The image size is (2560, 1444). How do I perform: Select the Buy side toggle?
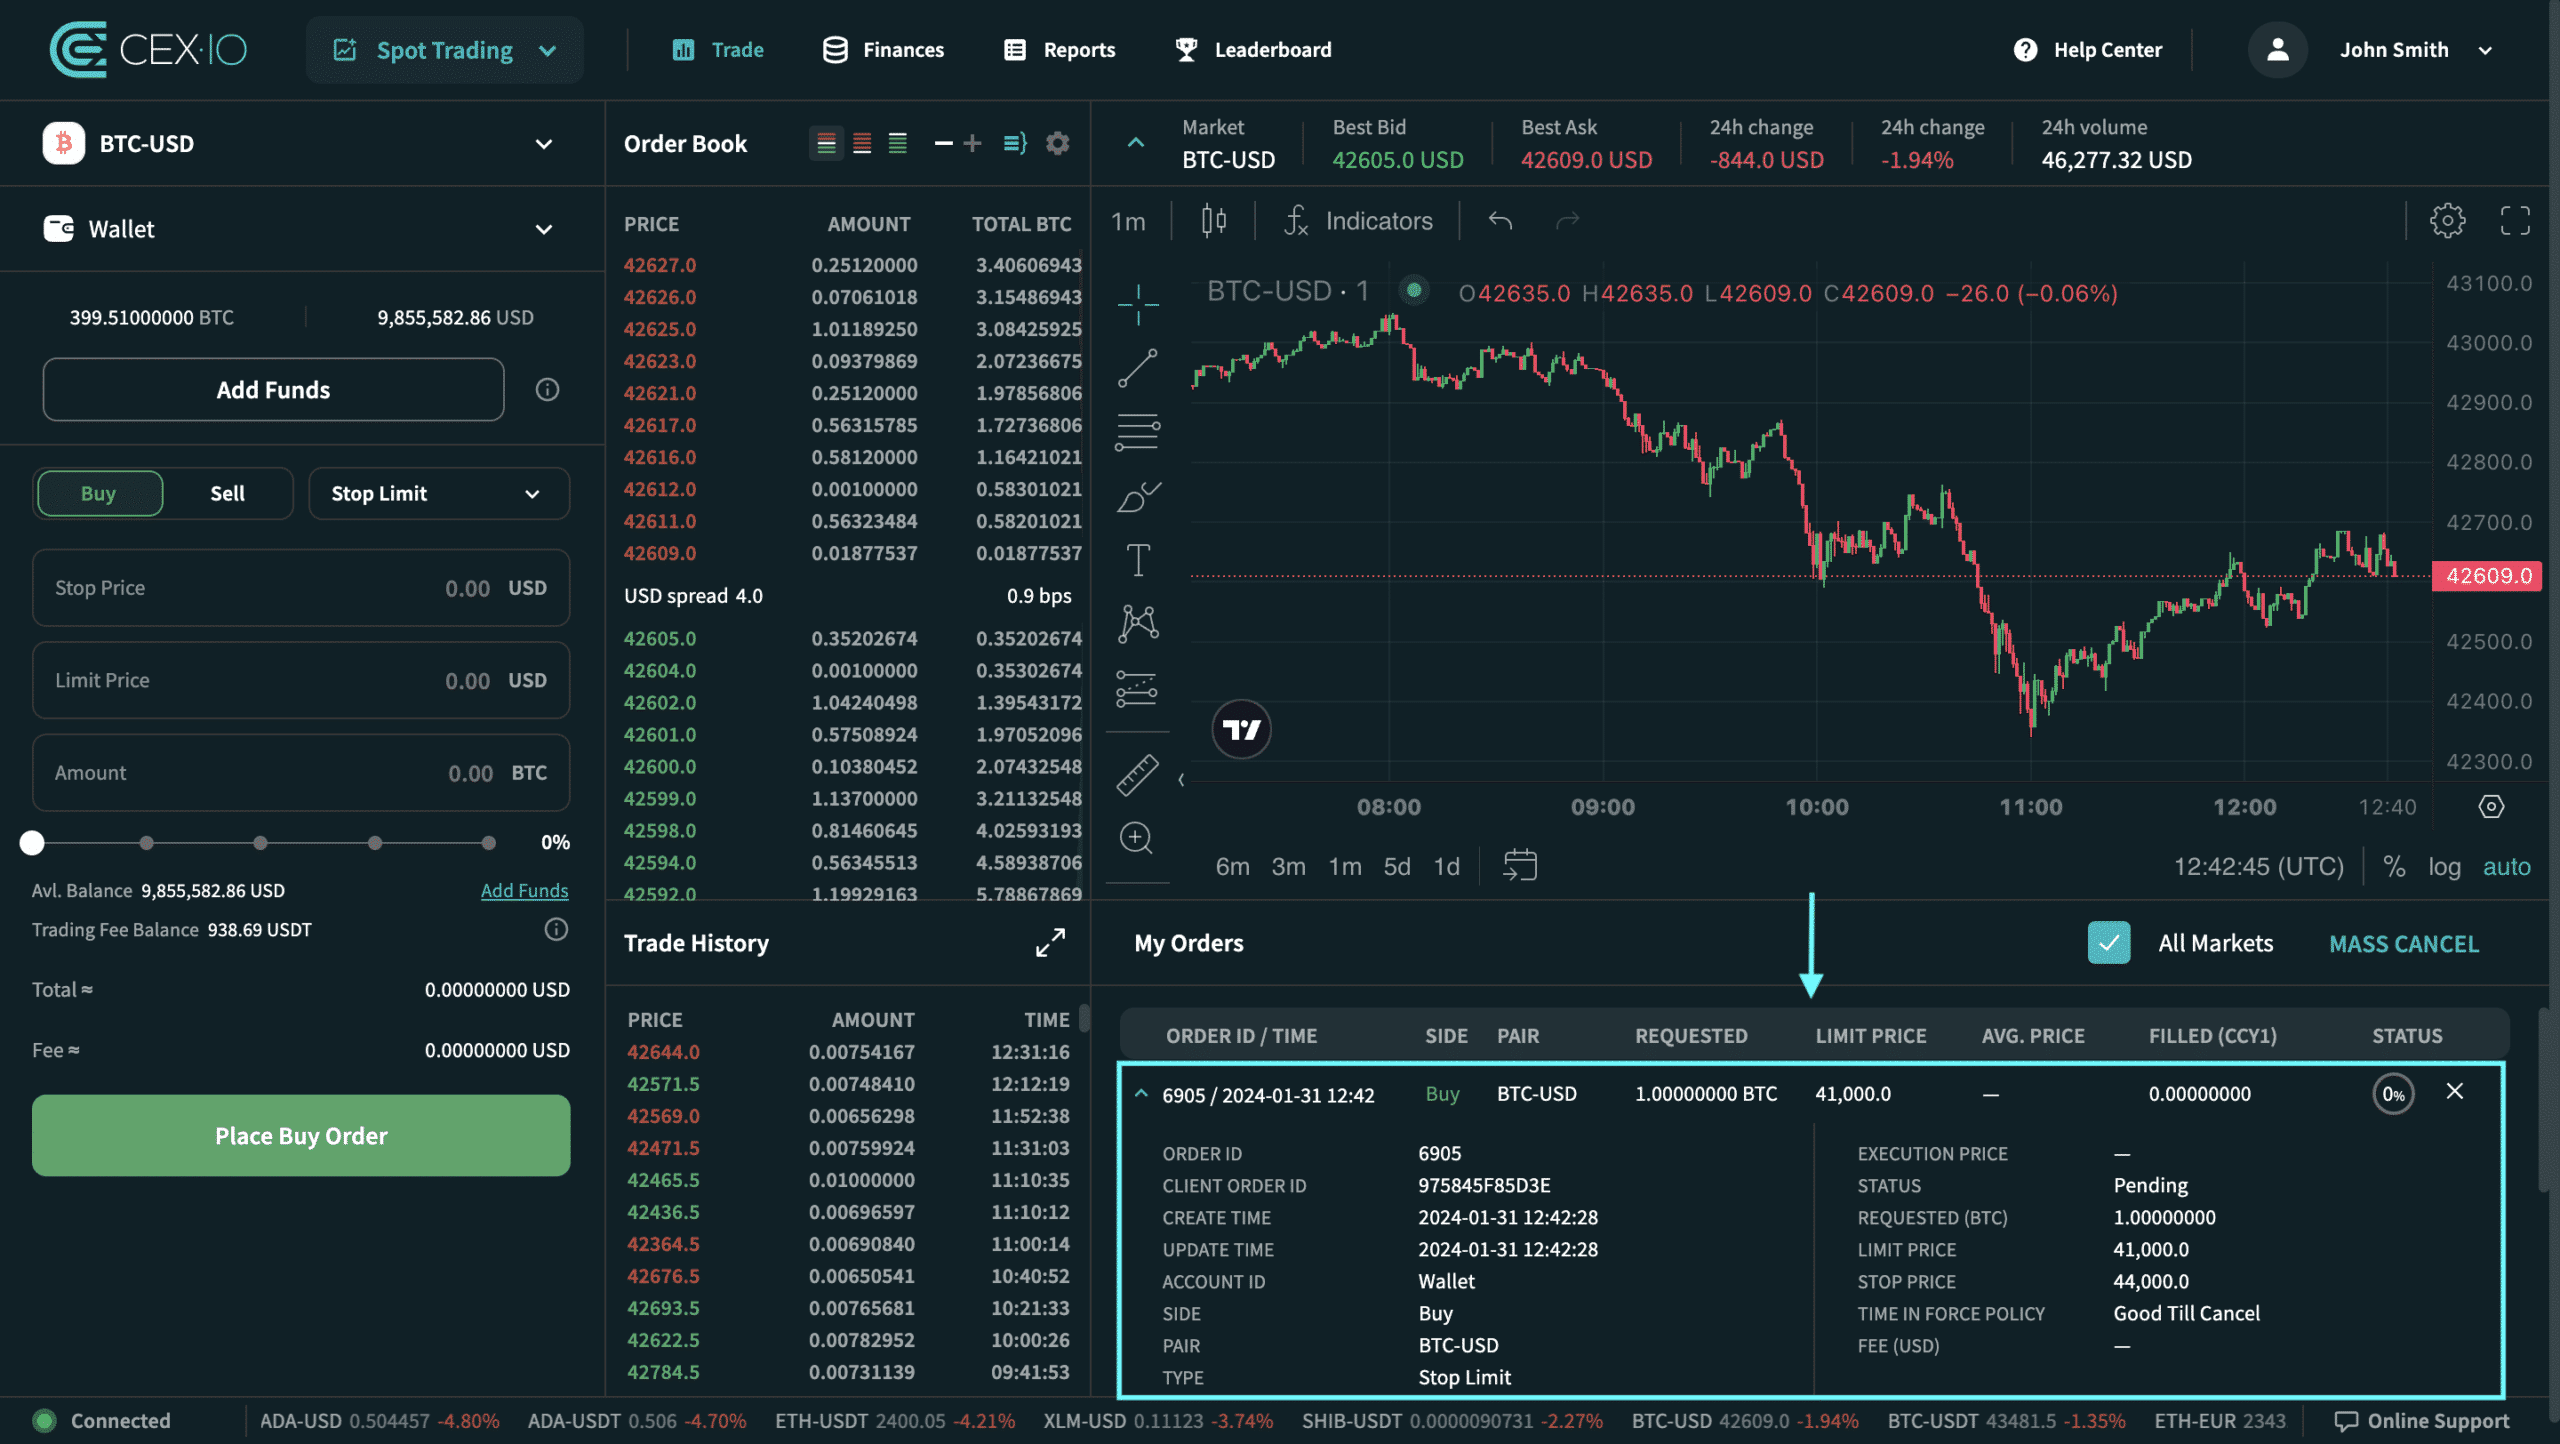point(98,493)
